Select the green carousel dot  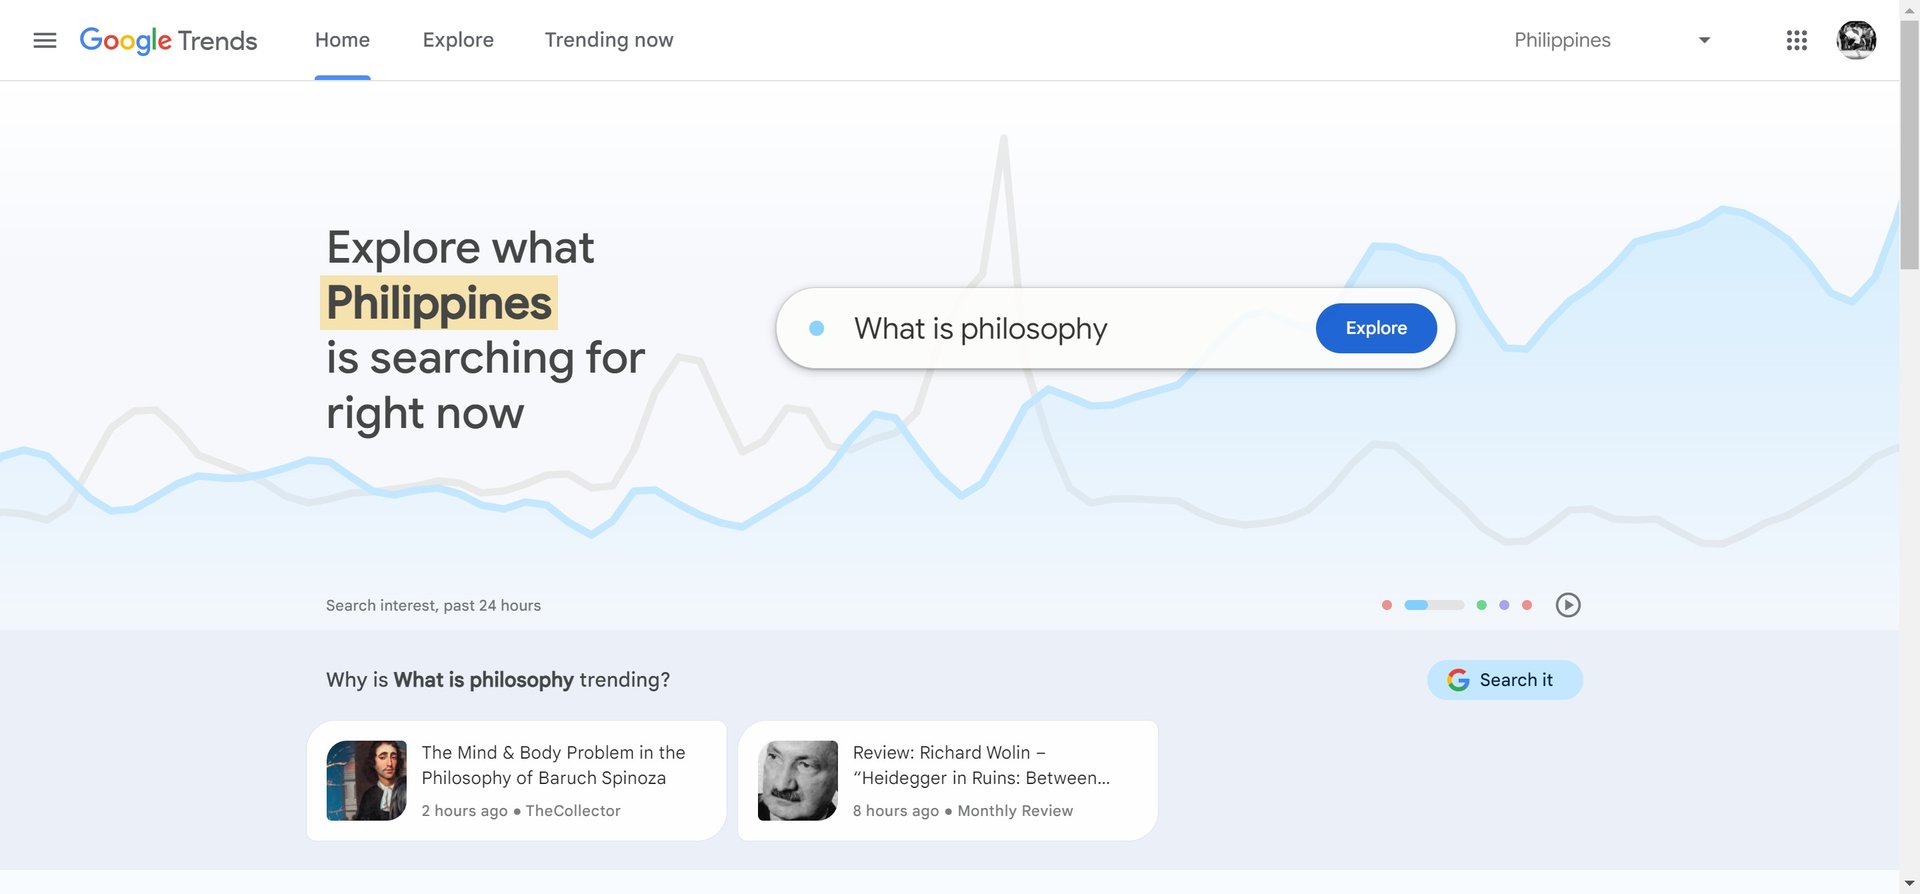pyautogui.click(x=1481, y=605)
